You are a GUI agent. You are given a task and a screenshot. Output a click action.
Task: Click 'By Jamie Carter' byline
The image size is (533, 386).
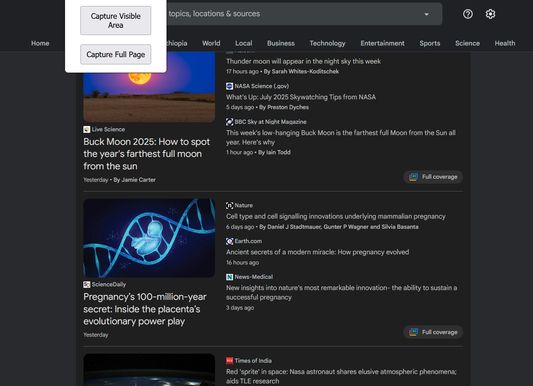134,180
